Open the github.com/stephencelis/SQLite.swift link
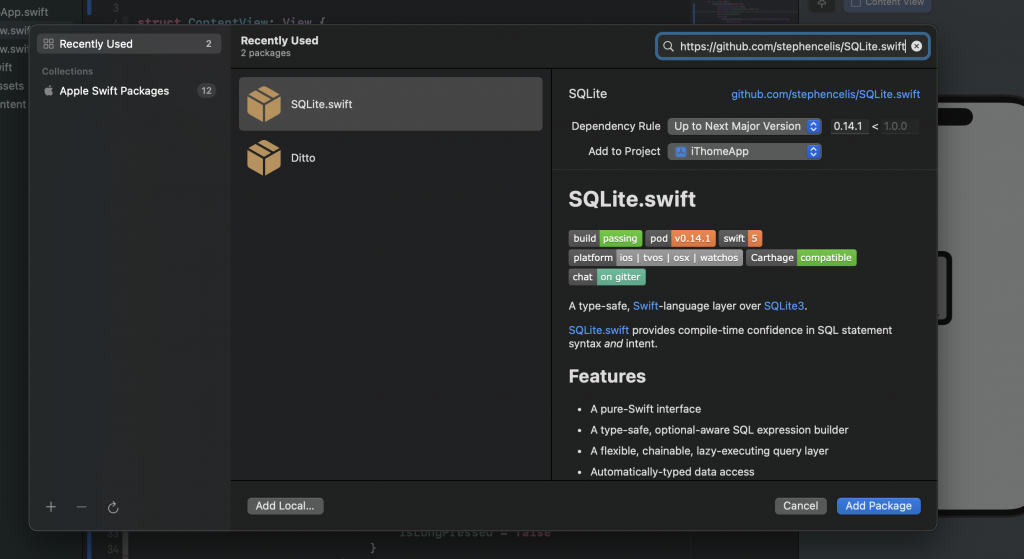1024x559 pixels. pyautogui.click(x=825, y=94)
